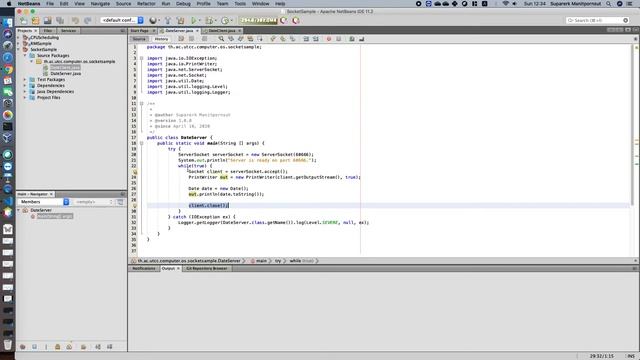
Task: Click the Undo toolbar icon
Action: pyautogui.click(x=75, y=20)
